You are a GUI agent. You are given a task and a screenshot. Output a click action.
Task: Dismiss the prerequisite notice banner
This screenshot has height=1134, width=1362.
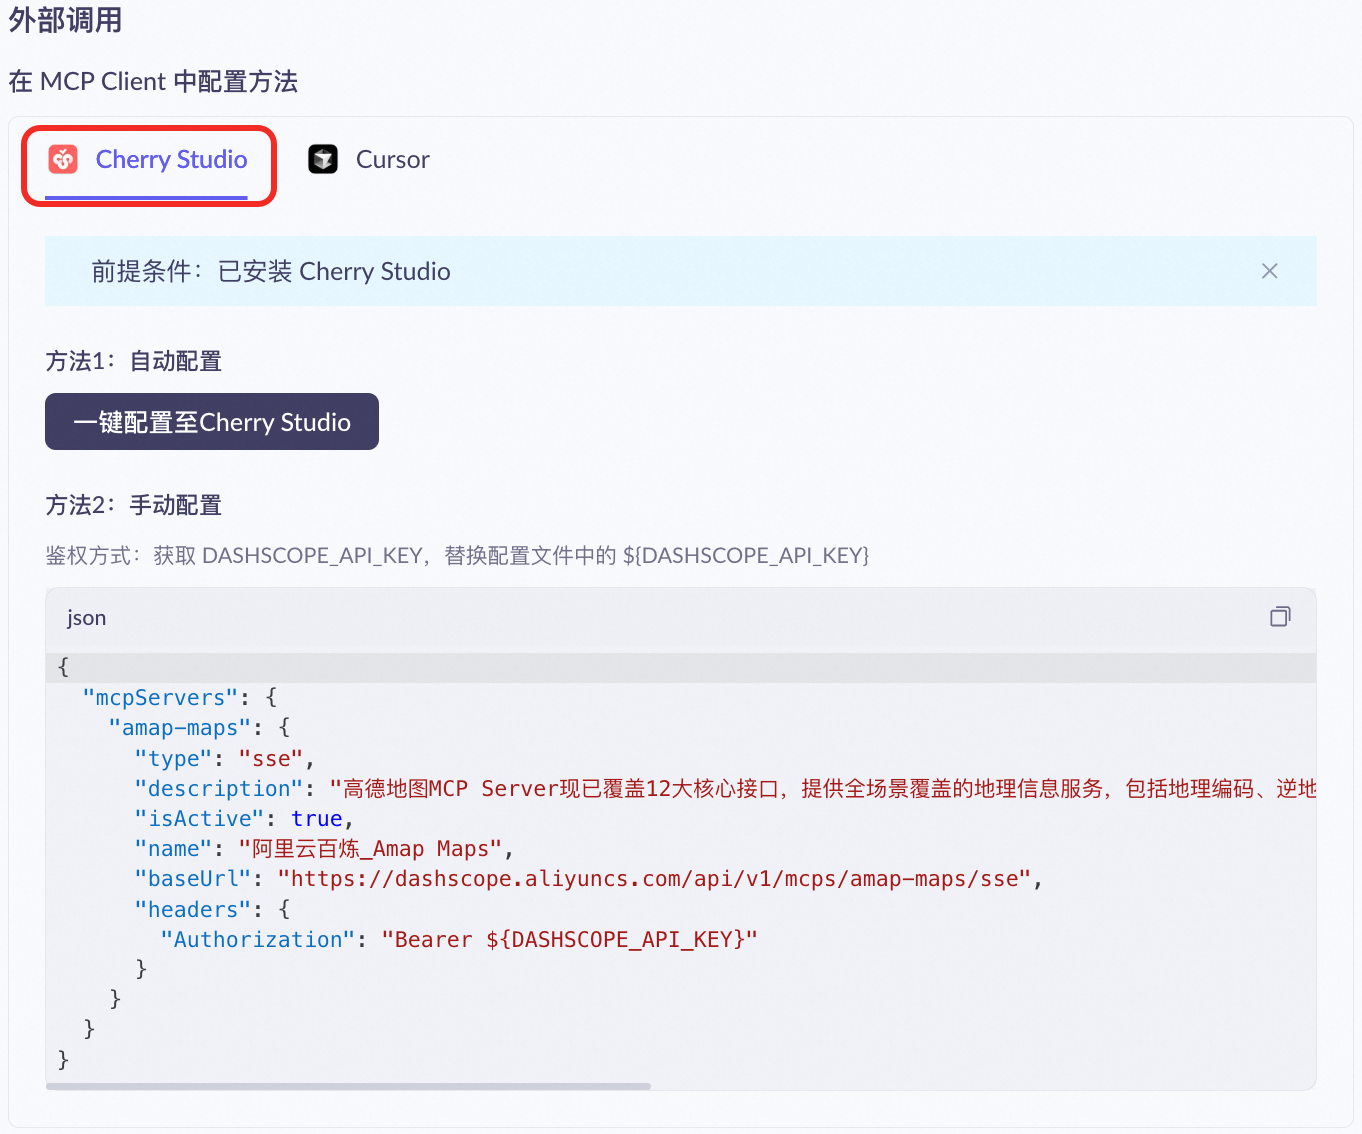[1269, 271]
